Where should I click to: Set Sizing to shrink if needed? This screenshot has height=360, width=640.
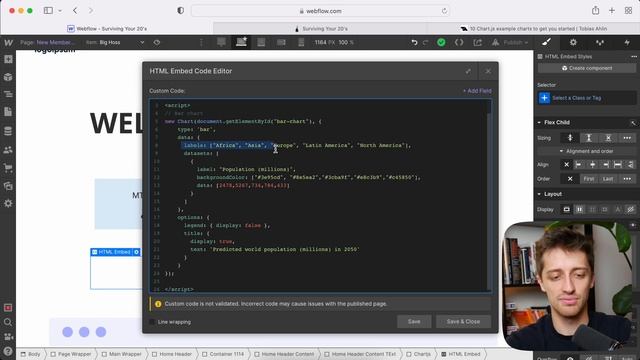pyautogui.click(x=570, y=138)
